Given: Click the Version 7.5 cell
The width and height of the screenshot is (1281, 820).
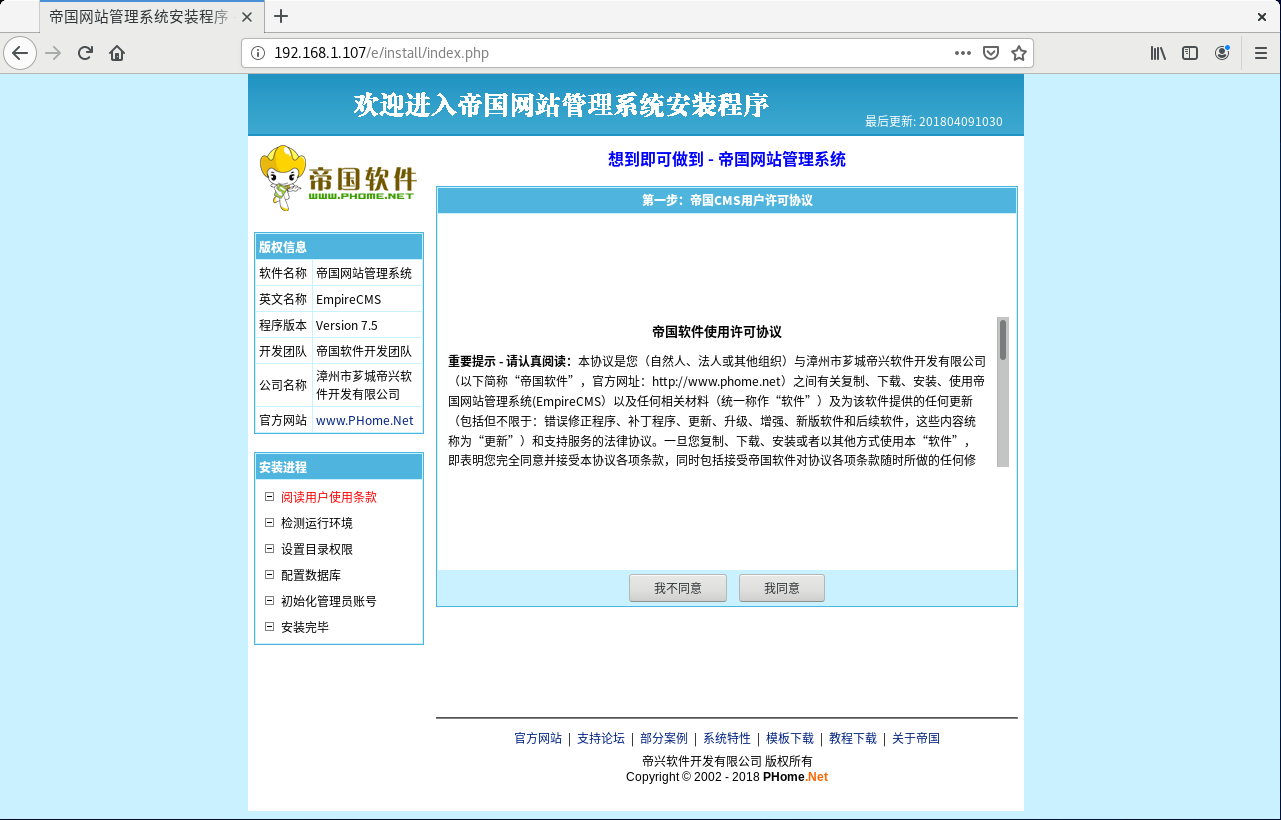Looking at the screenshot, I should (367, 325).
